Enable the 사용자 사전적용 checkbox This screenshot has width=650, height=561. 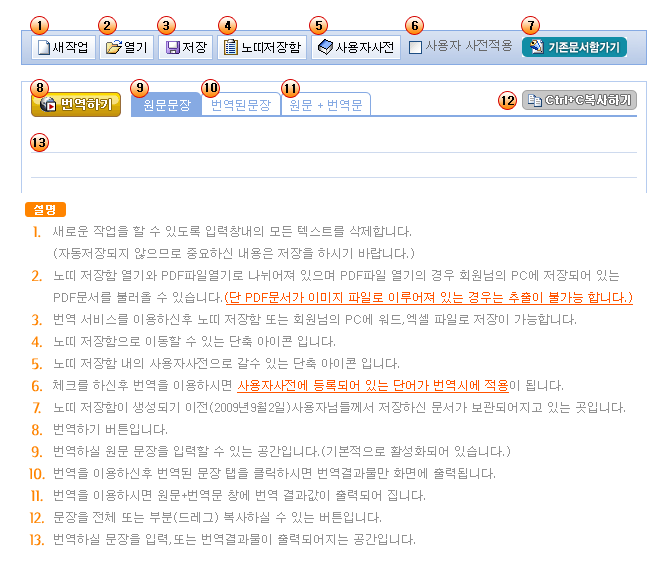[415, 47]
